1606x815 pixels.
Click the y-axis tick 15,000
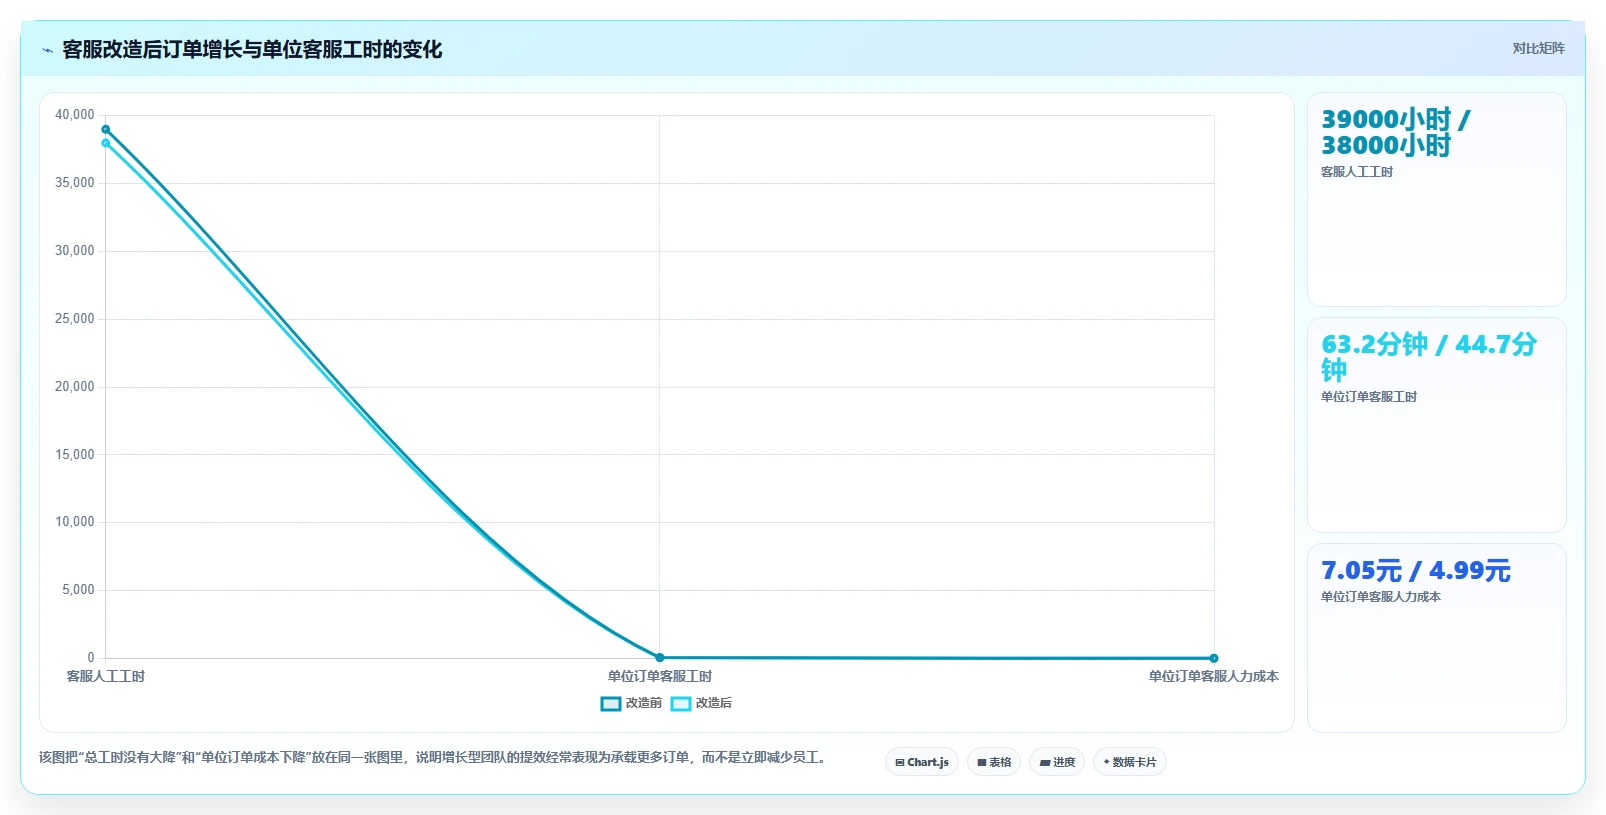[x=75, y=455]
